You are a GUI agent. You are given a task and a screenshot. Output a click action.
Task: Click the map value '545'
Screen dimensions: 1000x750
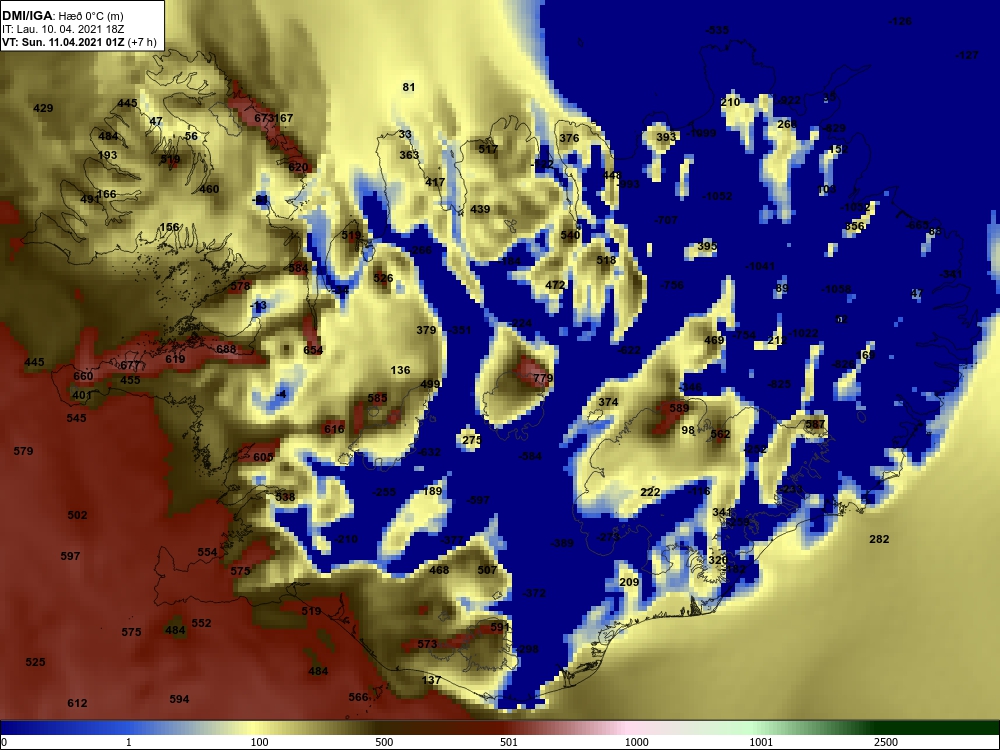tap(77, 418)
